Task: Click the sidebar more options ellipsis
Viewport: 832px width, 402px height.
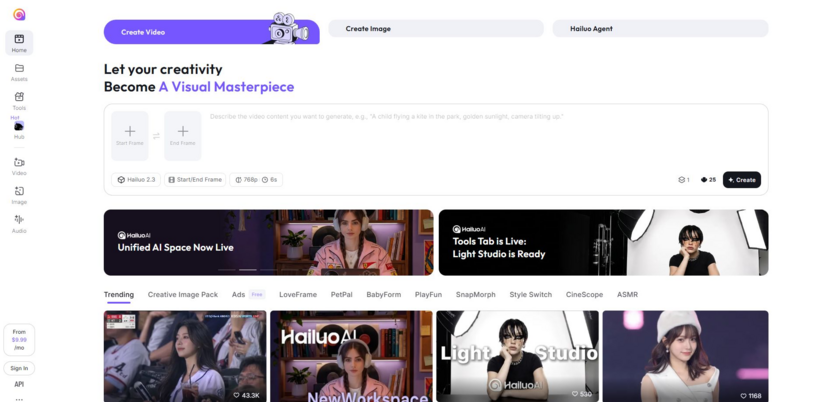Action: click(19, 399)
